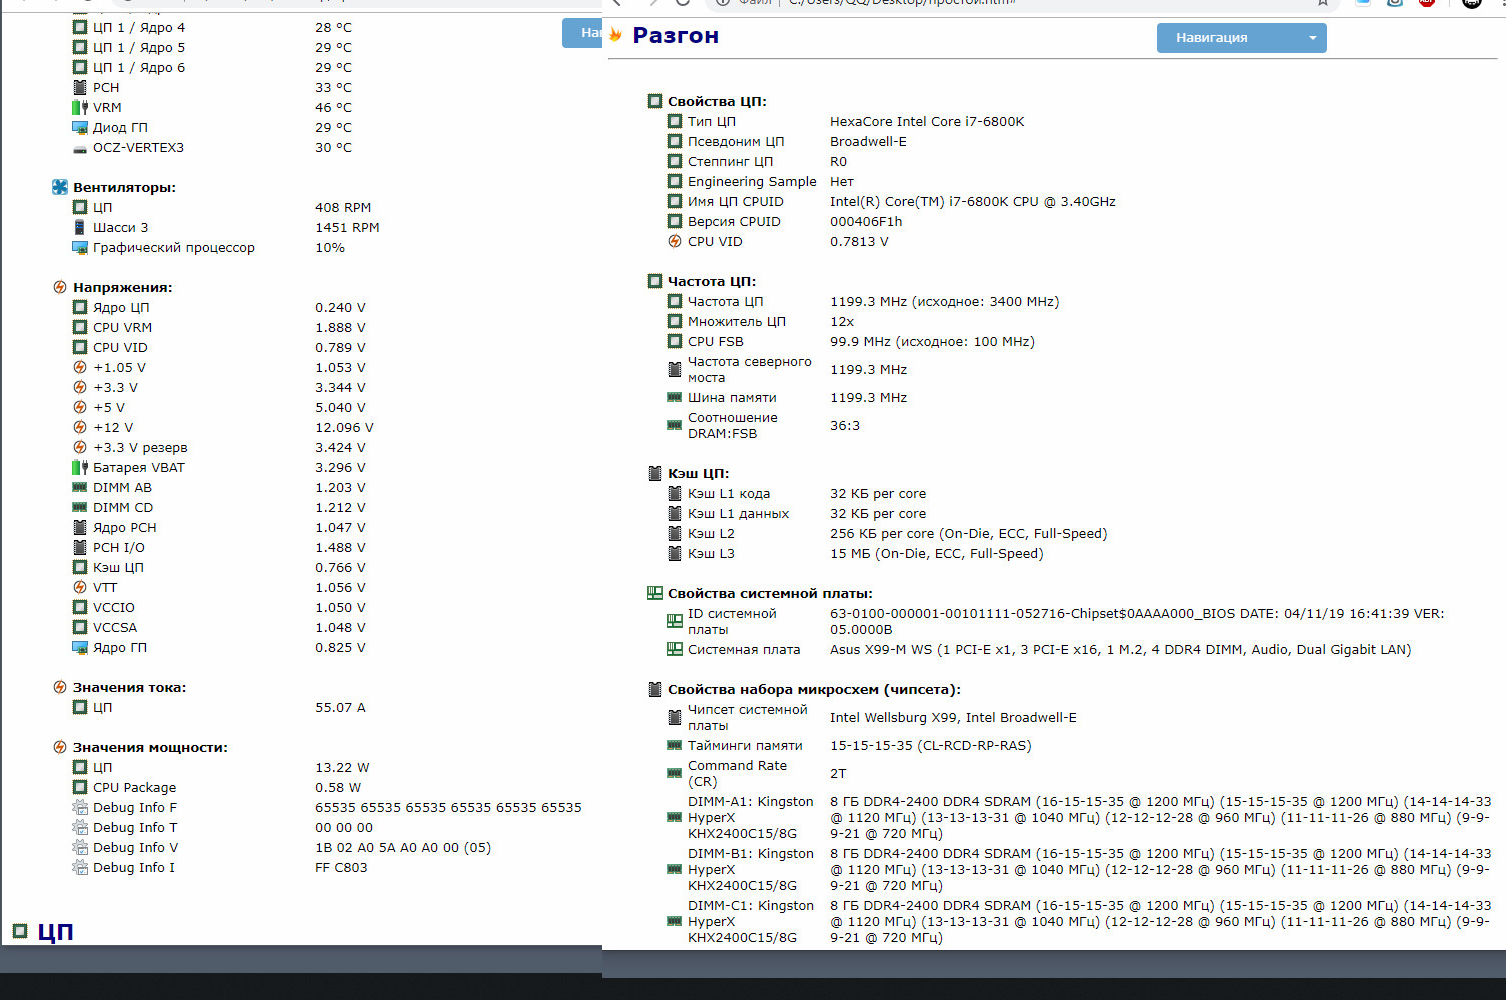
Task: Click the 46 °C VRM temperature
Action: (333, 107)
